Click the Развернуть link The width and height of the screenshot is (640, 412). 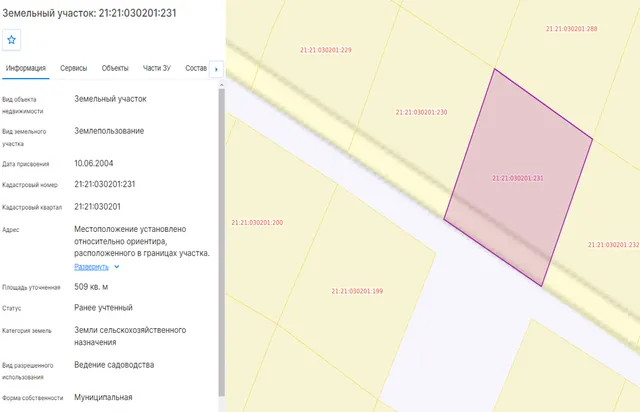[91, 267]
